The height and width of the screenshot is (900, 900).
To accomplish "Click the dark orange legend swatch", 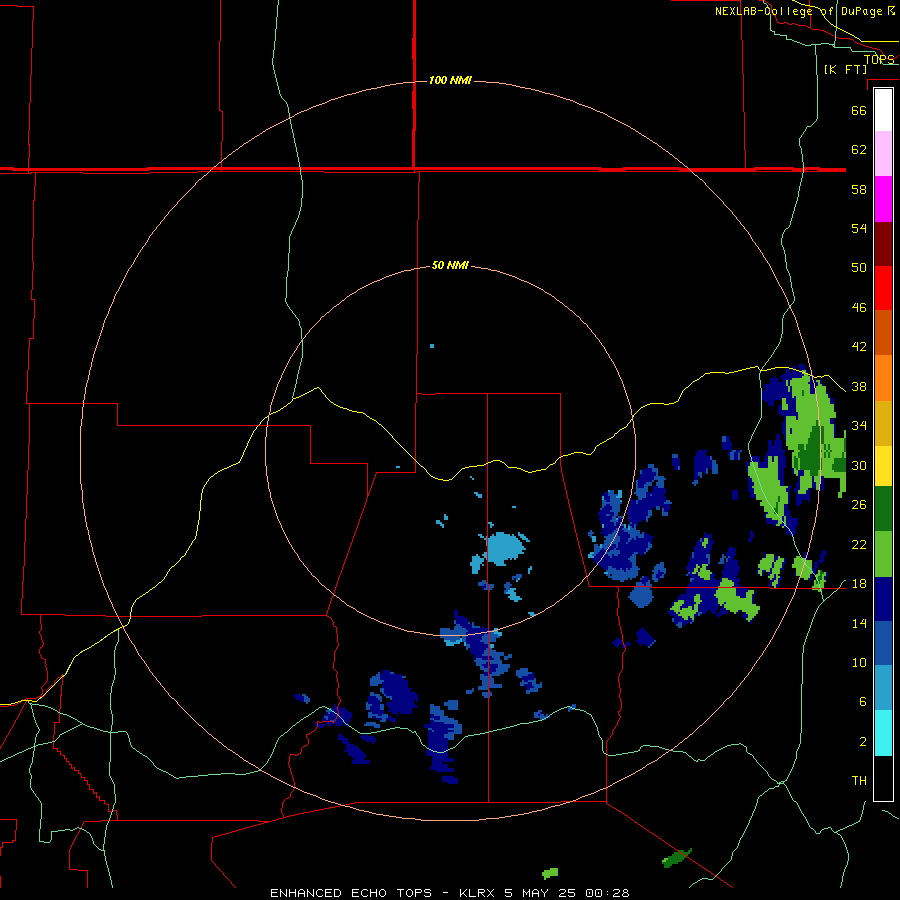I will 883,333.
